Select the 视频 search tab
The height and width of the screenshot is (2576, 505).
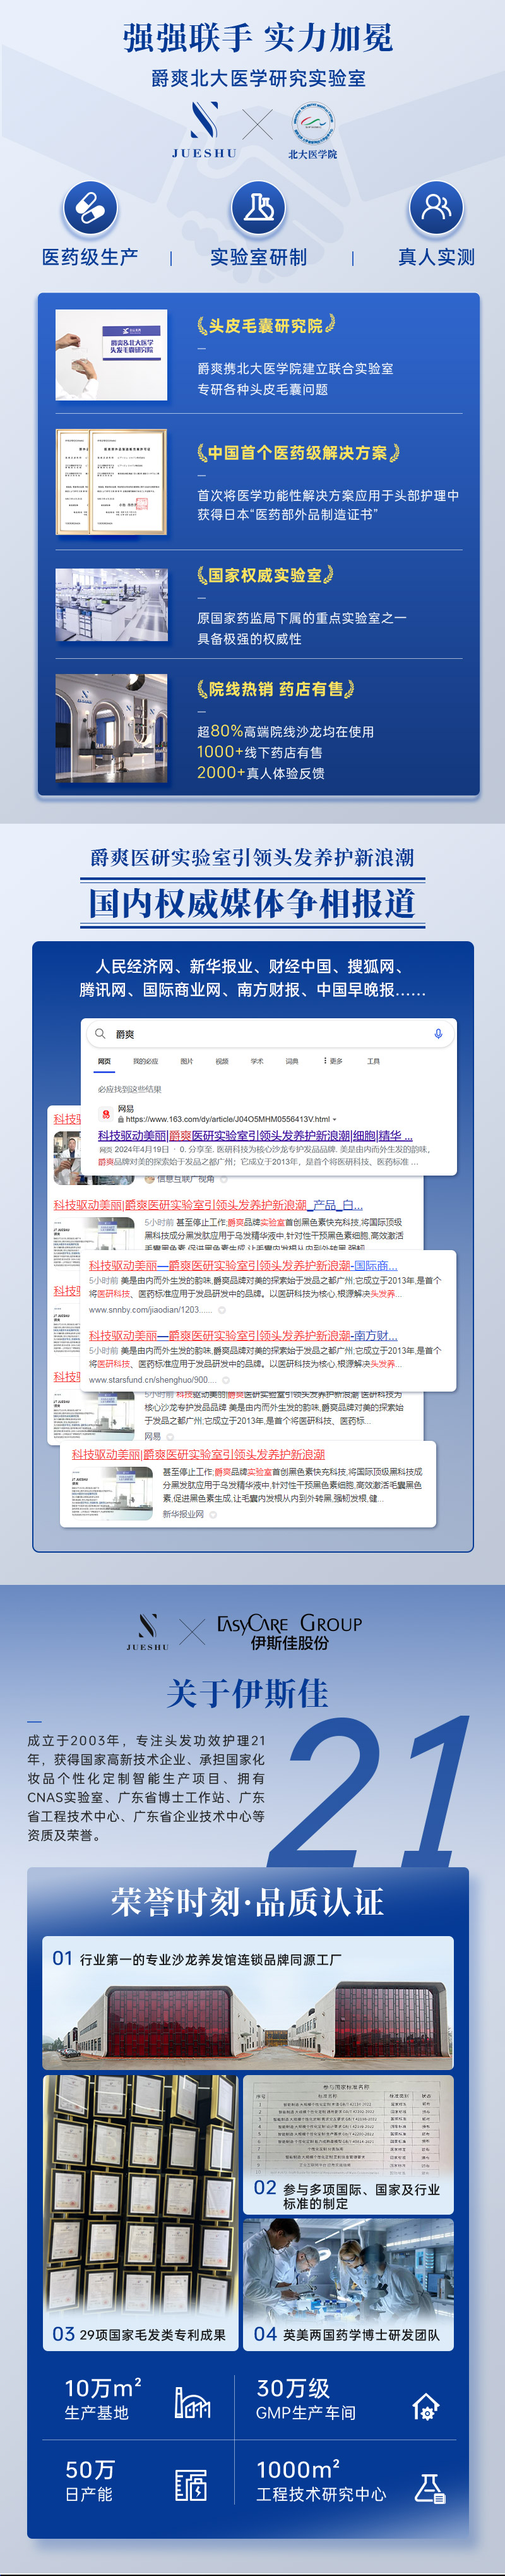coord(222,1061)
